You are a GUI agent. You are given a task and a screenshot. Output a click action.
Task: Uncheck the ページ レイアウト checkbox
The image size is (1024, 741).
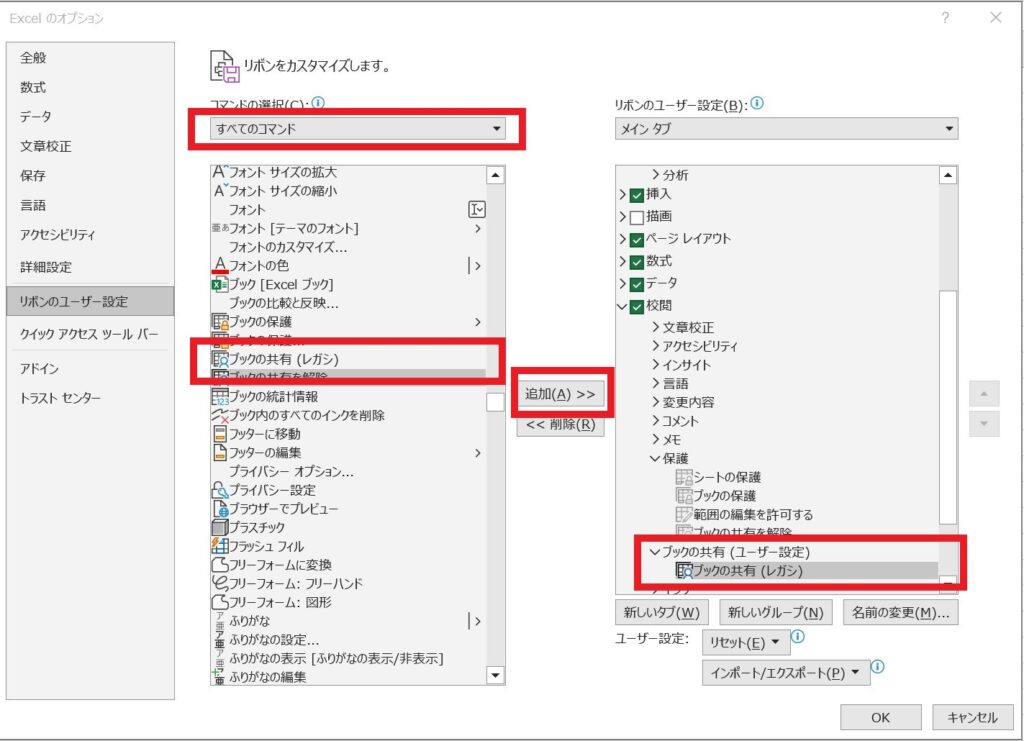(x=637, y=240)
